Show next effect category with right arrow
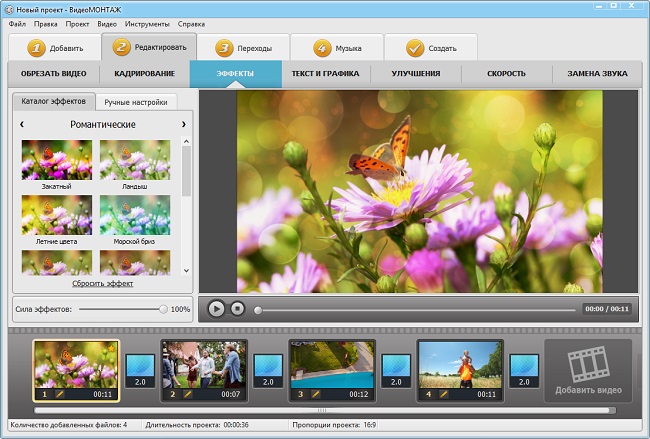Viewport: 650px width, 439px height. [x=184, y=124]
